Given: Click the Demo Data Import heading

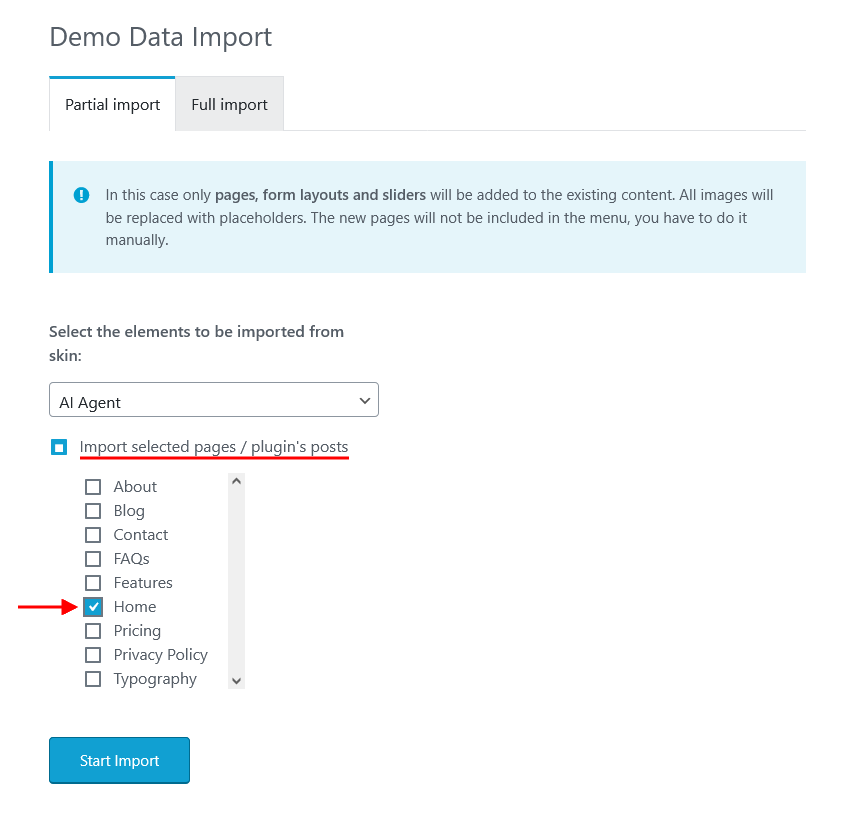Looking at the screenshot, I should (x=160, y=37).
